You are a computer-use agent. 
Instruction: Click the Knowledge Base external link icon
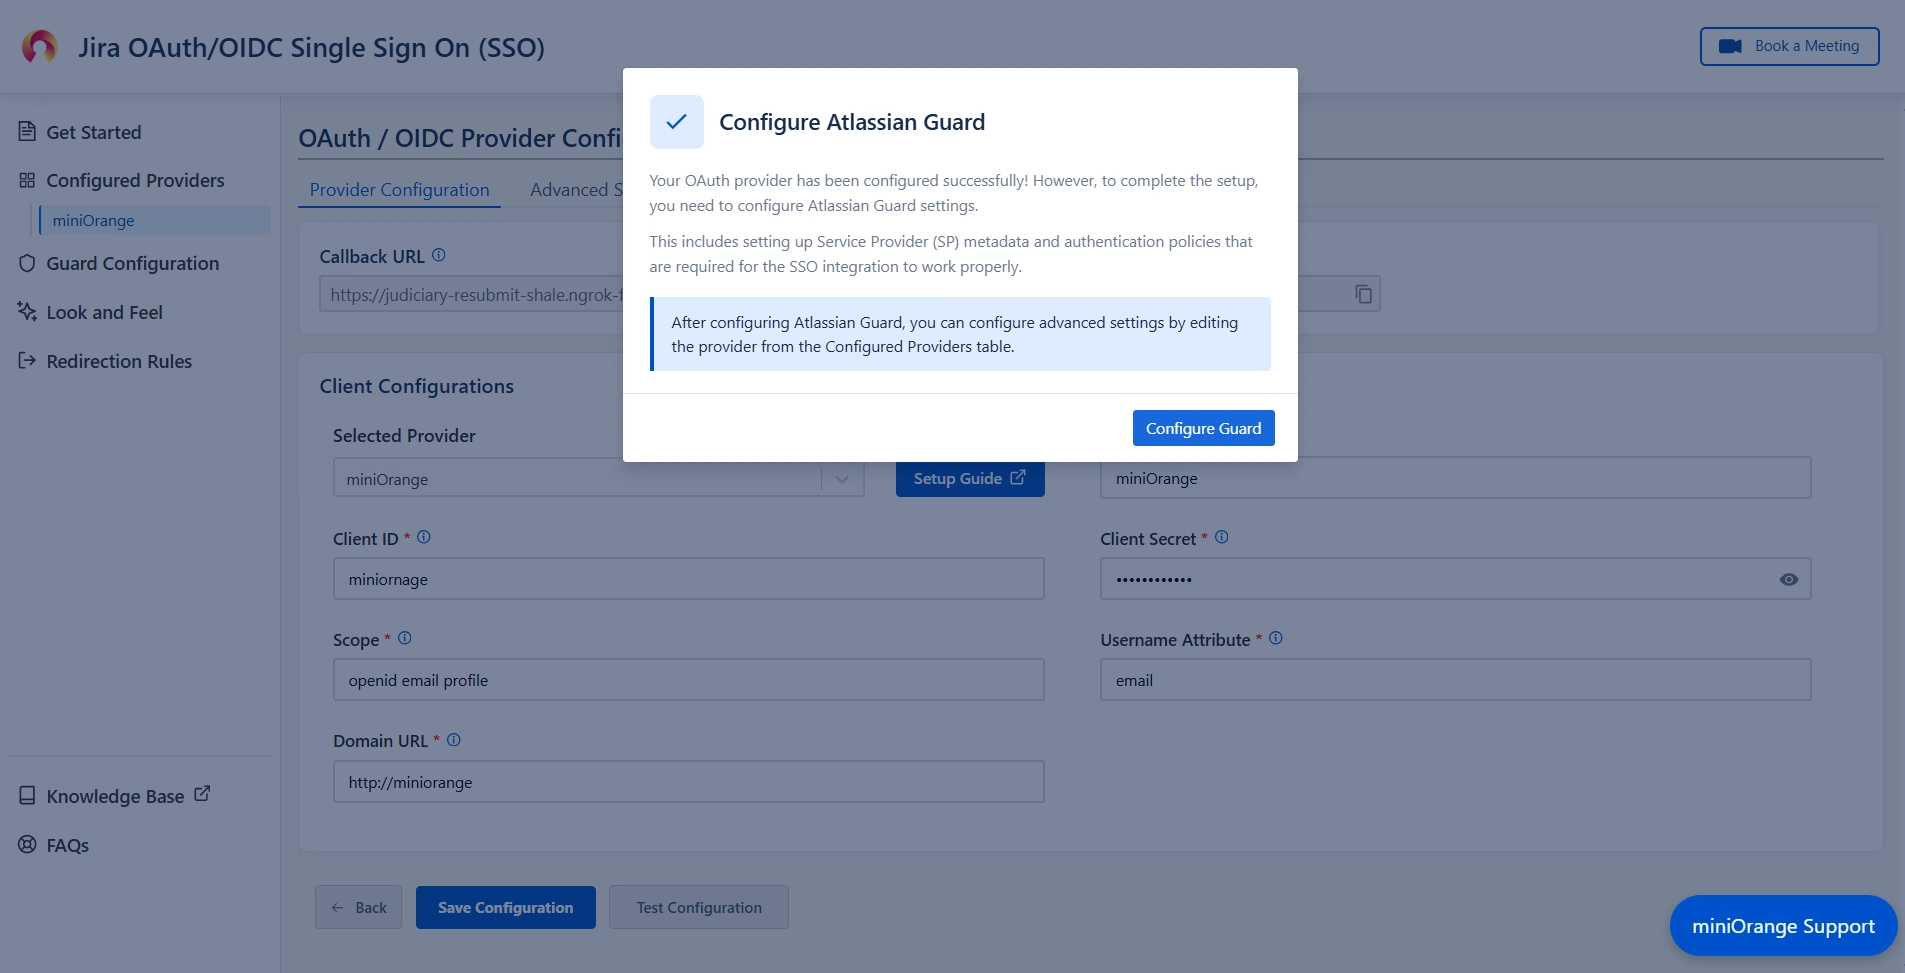202,793
